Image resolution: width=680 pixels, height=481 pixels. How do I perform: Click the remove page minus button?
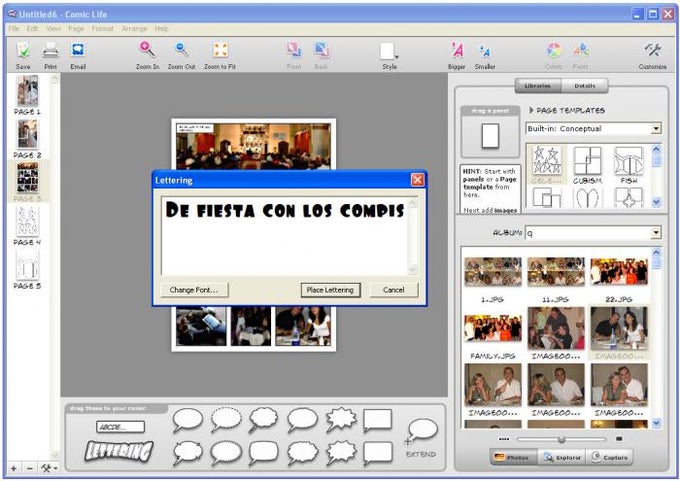click(29, 468)
